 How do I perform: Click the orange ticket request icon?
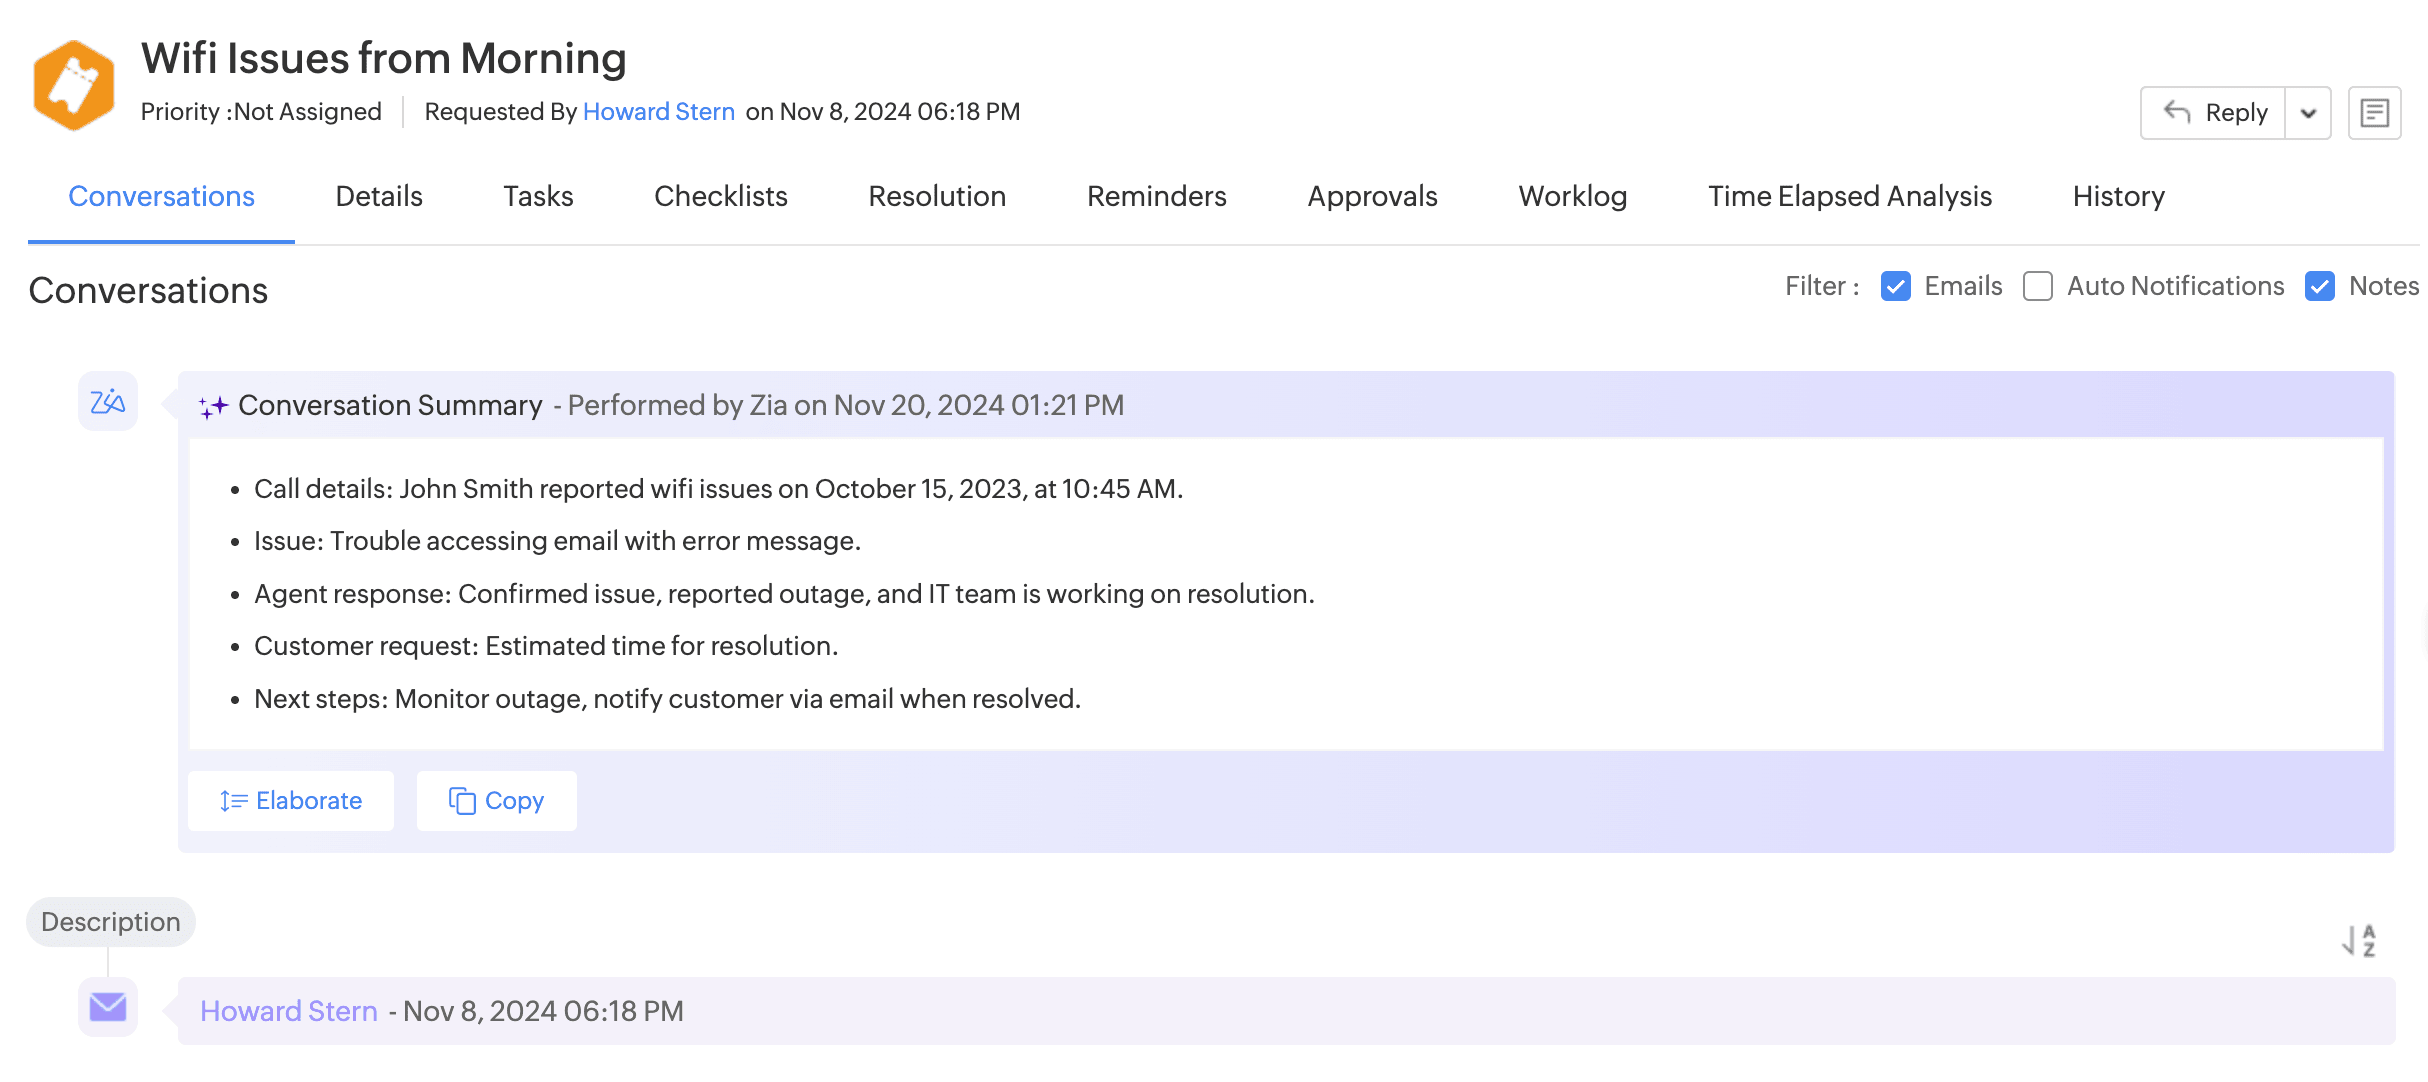pyautogui.click(x=73, y=85)
